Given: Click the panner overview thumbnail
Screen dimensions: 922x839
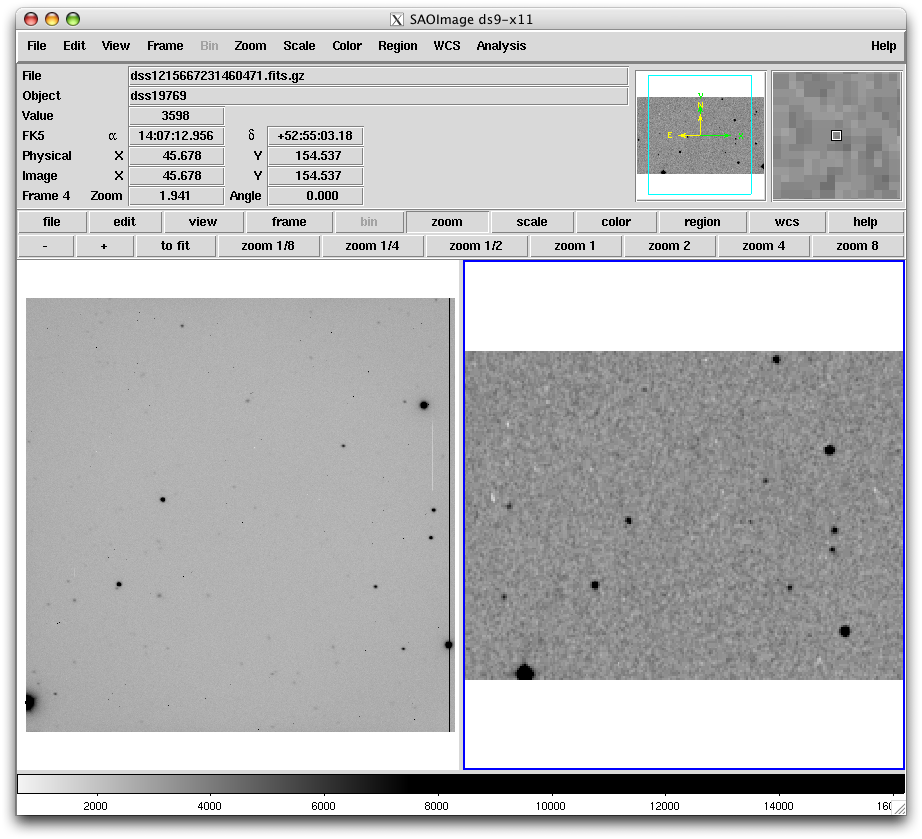Looking at the screenshot, I should (700, 135).
